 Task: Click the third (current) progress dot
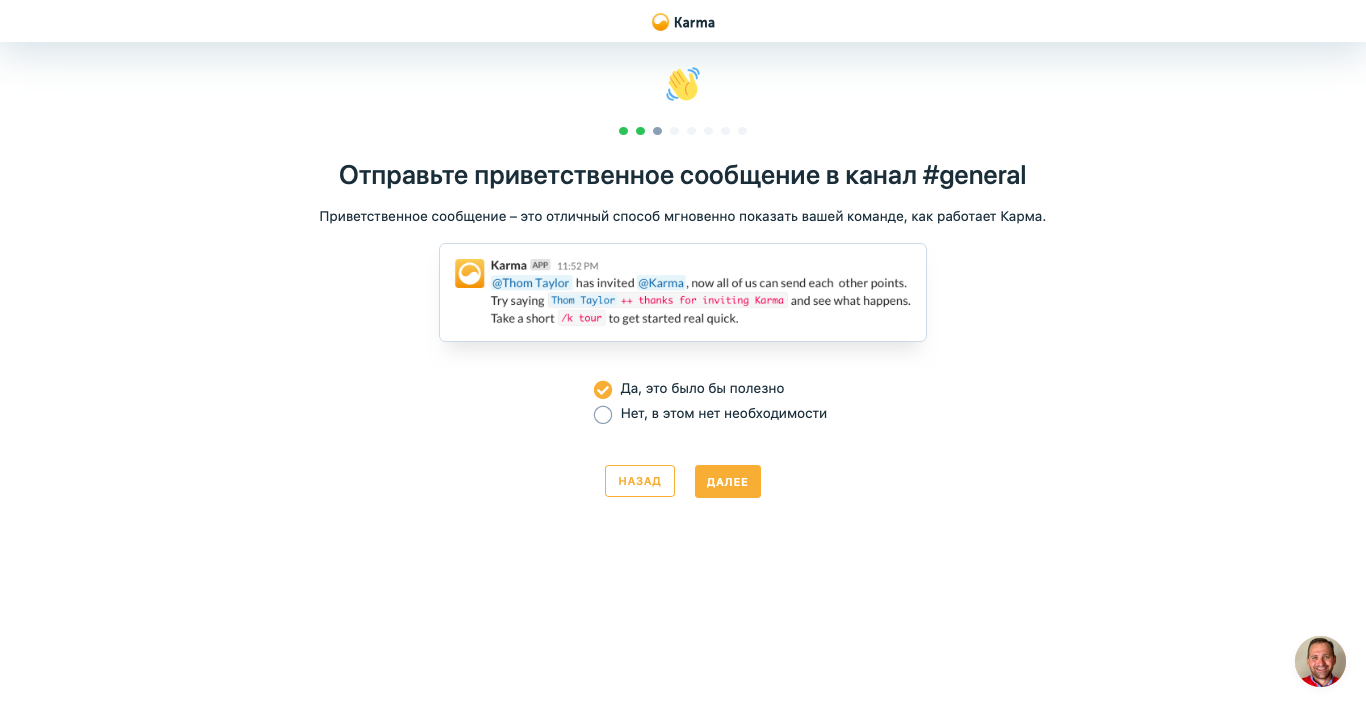tap(658, 131)
